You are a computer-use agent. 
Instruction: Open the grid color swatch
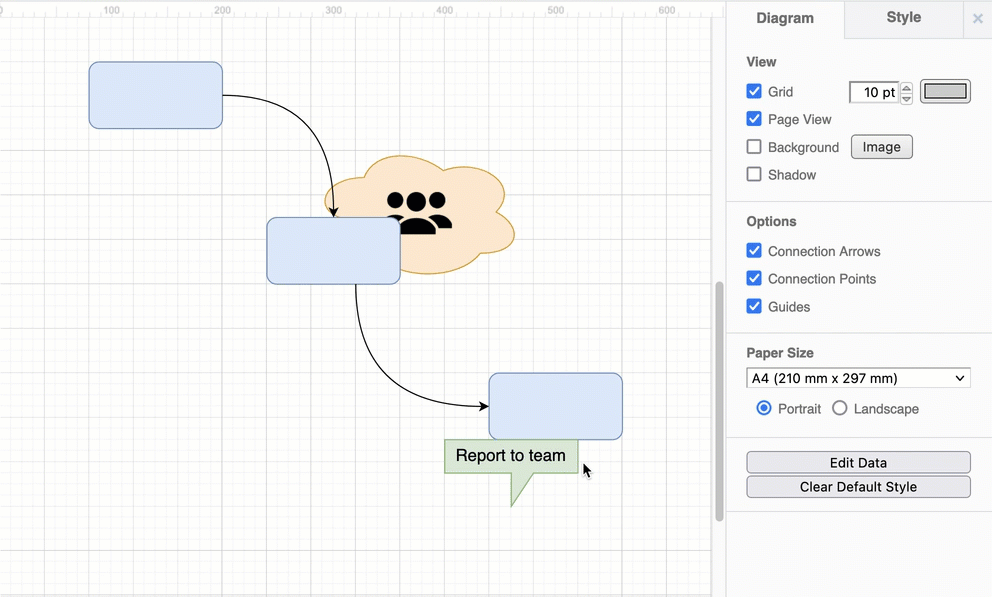click(945, 92)
